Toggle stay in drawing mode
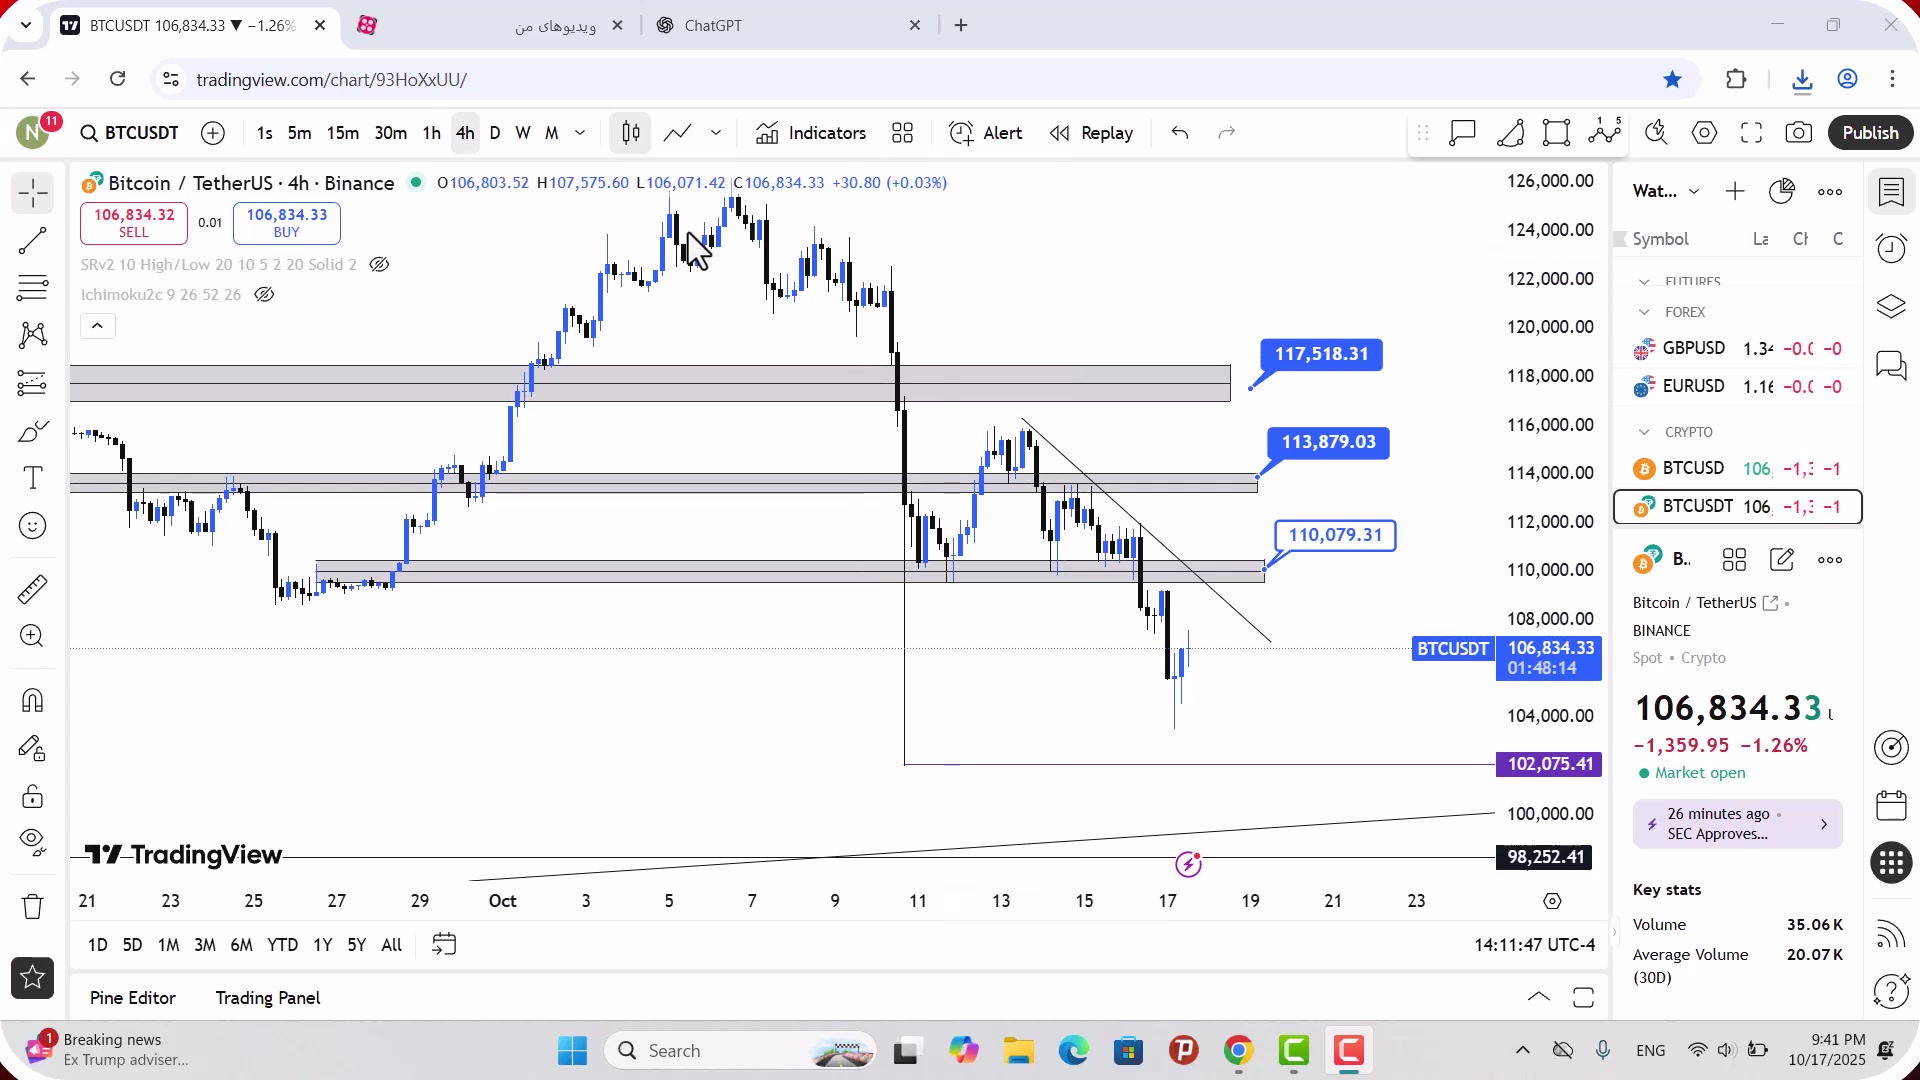Screen dimensions: 1920x1080 tap(32, 748)
